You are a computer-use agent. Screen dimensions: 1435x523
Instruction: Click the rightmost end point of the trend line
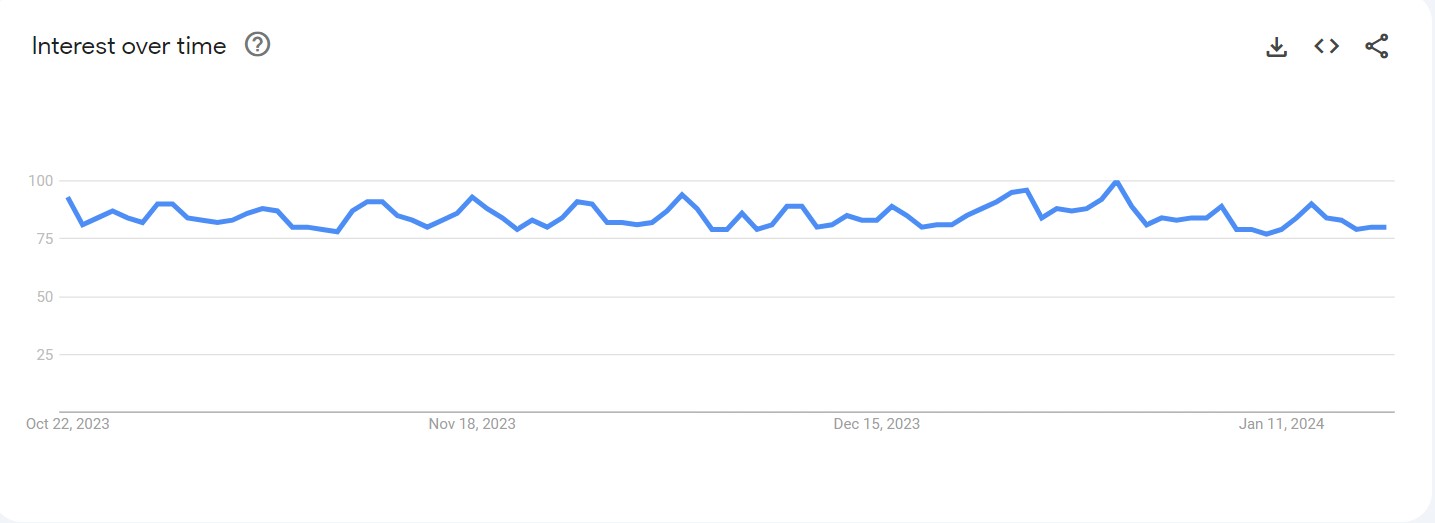click(1385, 227)
